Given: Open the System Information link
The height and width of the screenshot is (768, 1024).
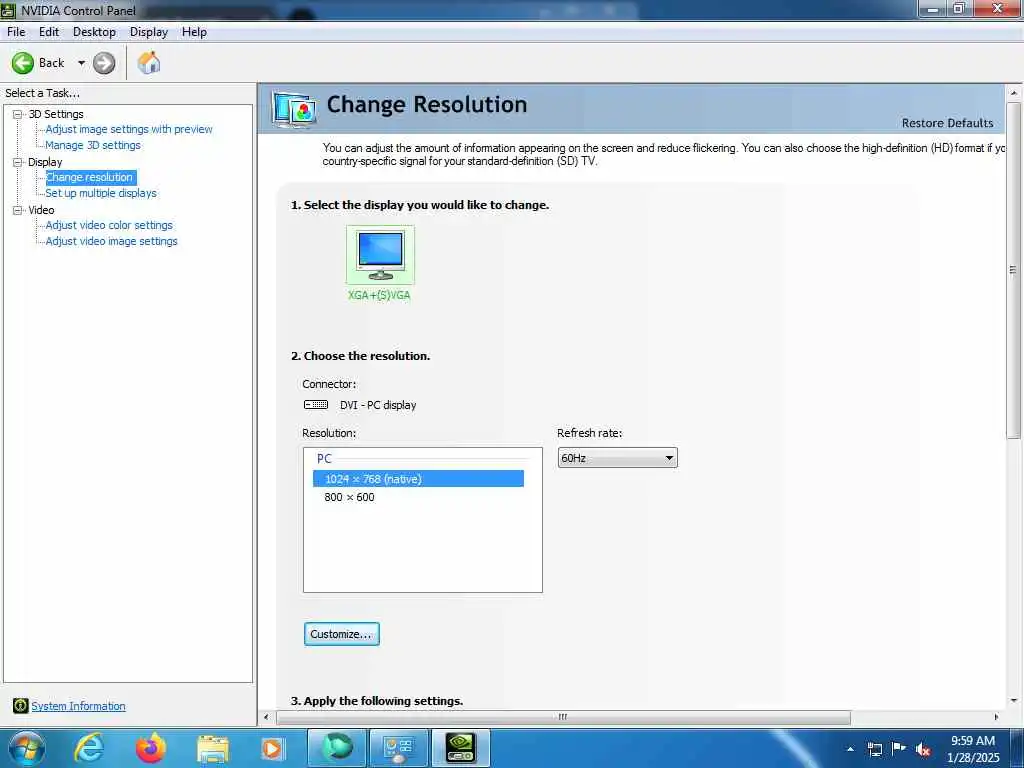Looking at the screenshot, I should (x=78, y=706).
